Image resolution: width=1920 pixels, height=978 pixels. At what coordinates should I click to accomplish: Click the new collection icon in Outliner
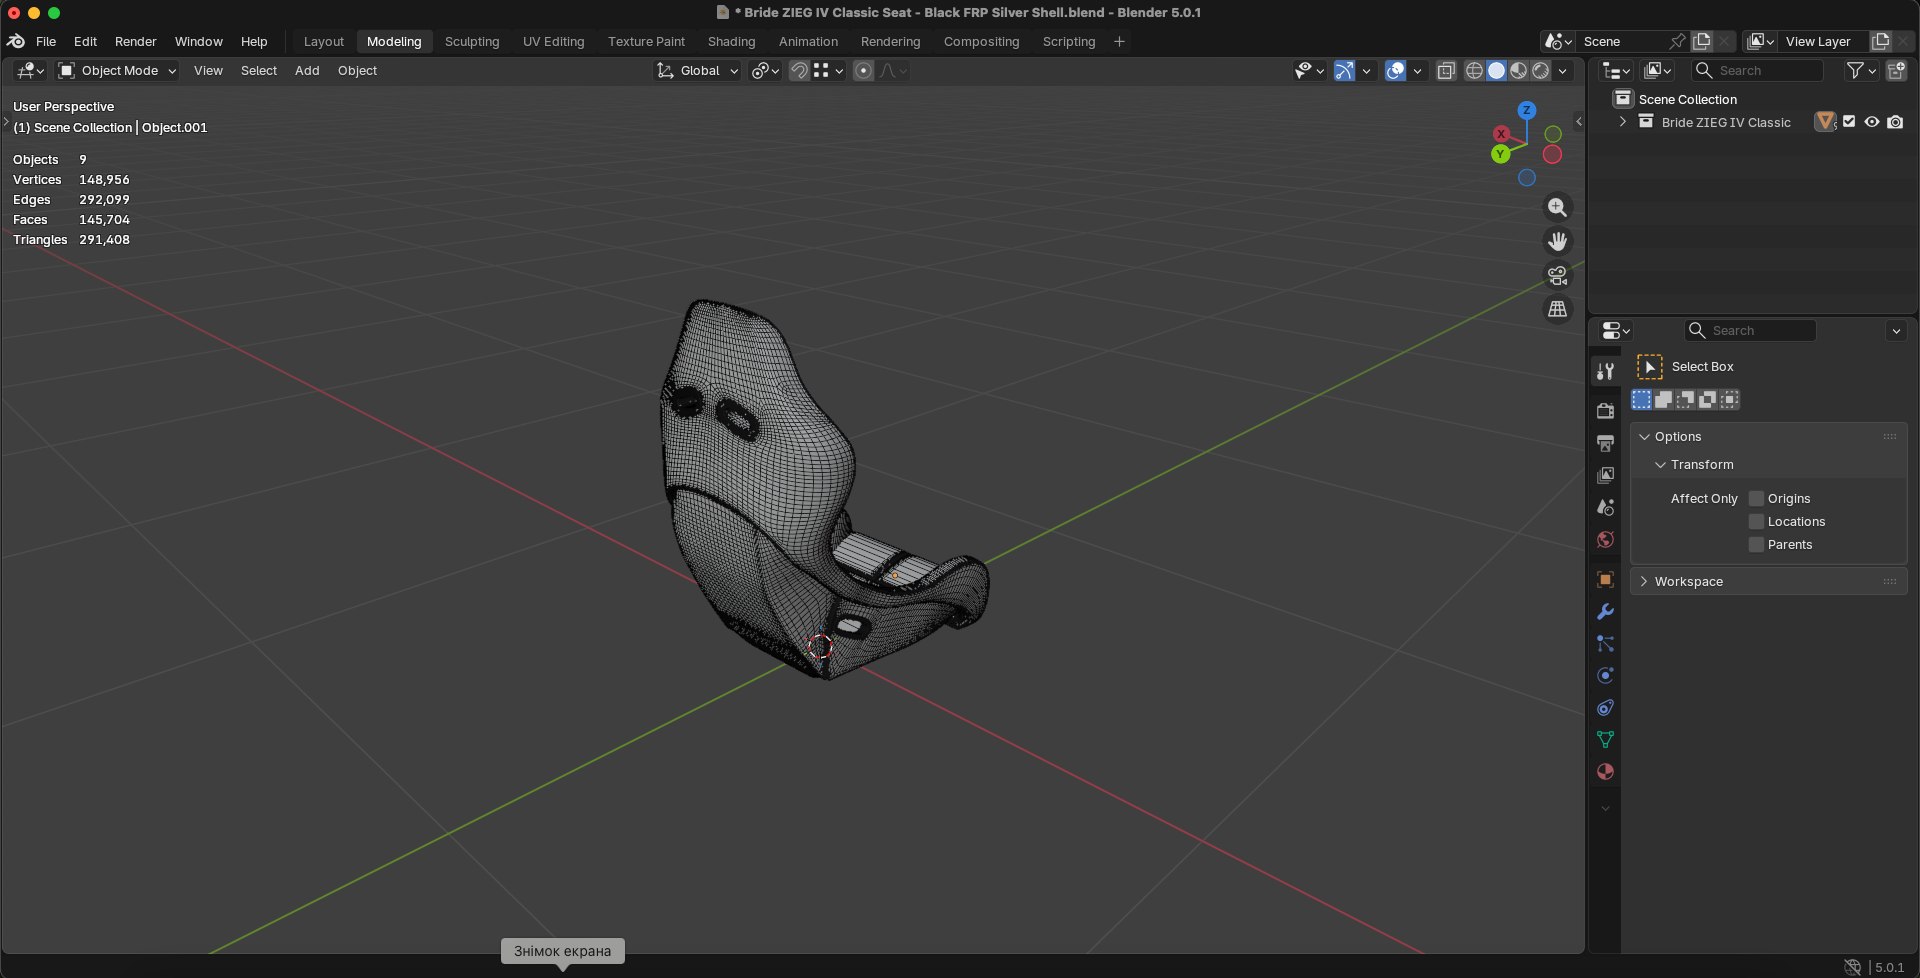coord(1896,70)
